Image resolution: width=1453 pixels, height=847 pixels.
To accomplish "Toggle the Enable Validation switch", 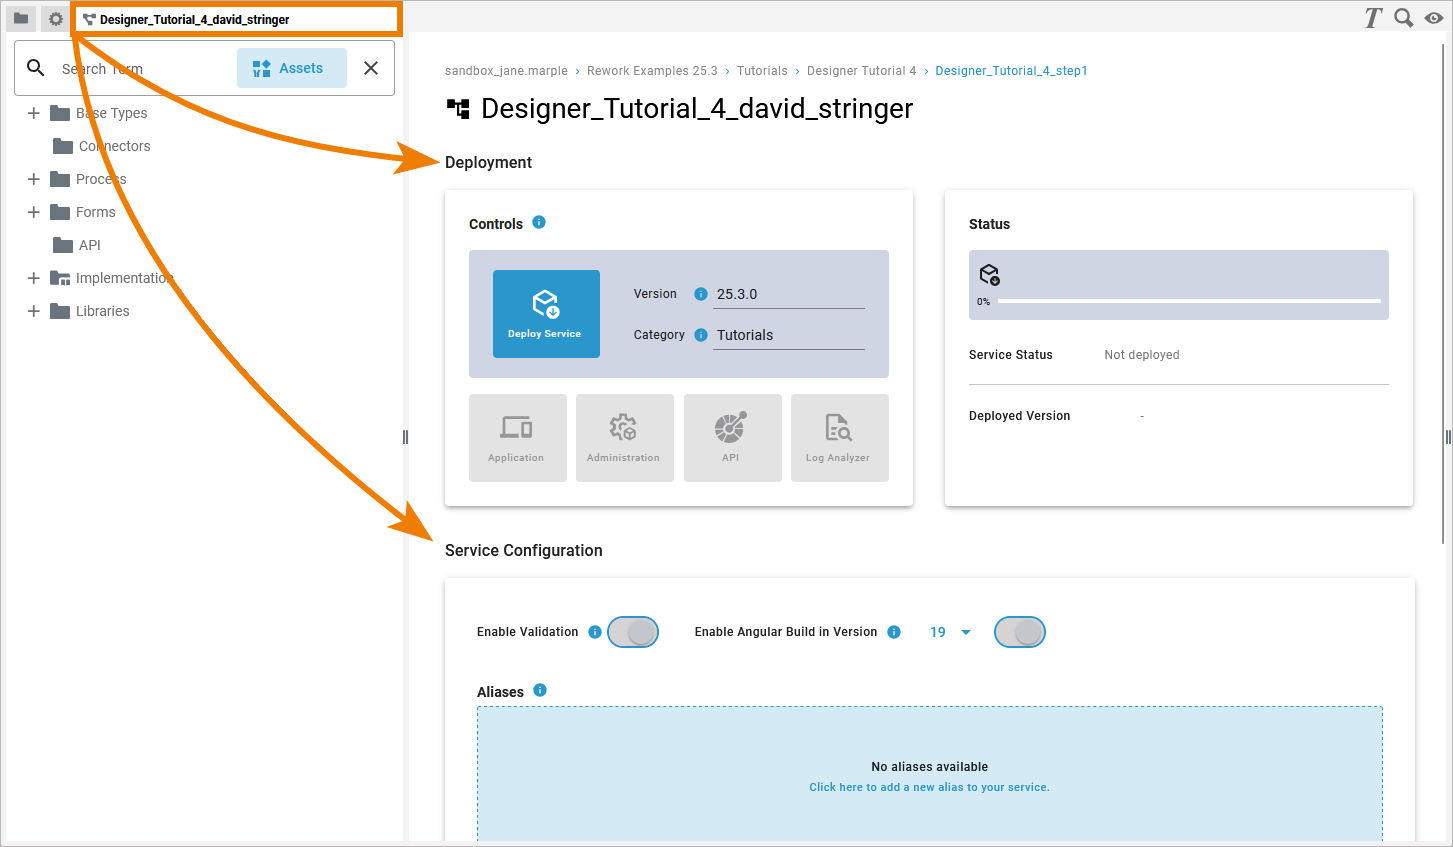I will pyautogui.click(x=633, y=632).
